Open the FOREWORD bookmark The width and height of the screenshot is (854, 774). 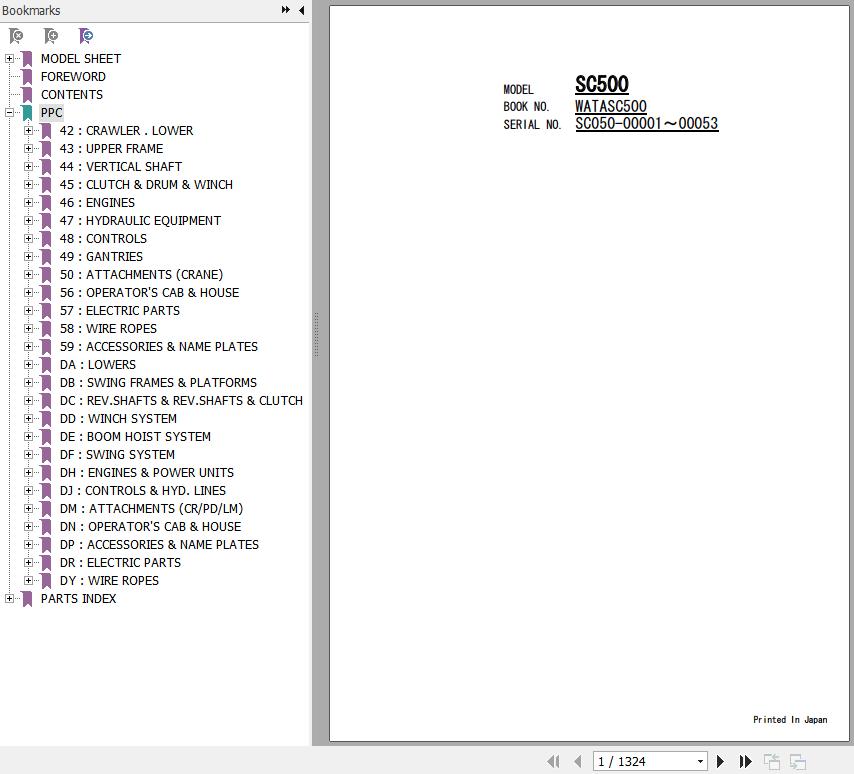coord(73,77)
